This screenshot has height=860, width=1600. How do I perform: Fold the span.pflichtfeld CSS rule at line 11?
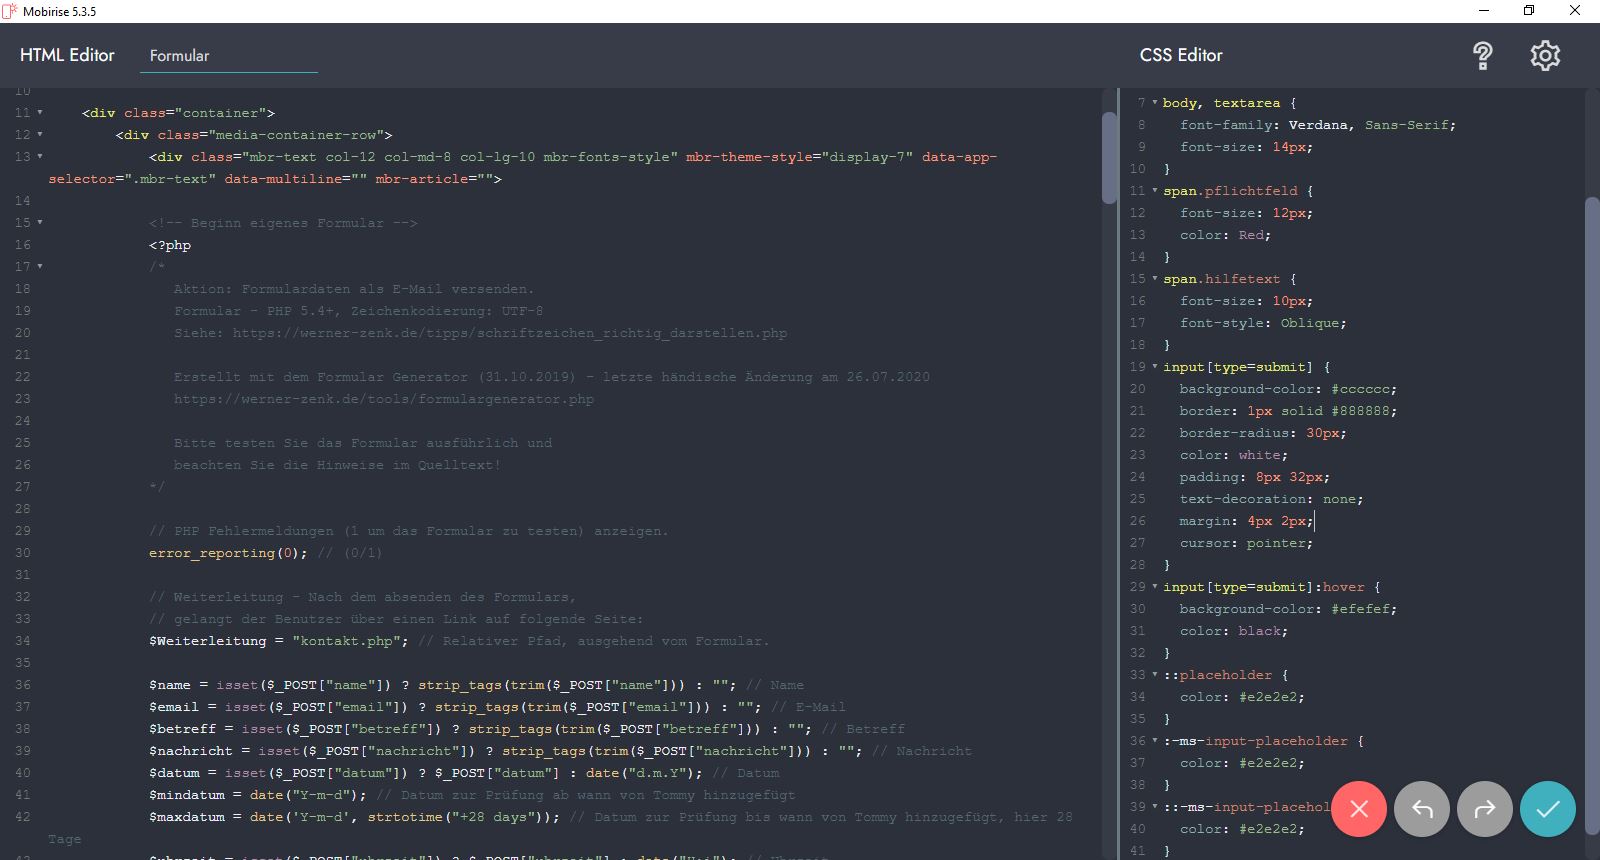click(x=1155, y=191)
